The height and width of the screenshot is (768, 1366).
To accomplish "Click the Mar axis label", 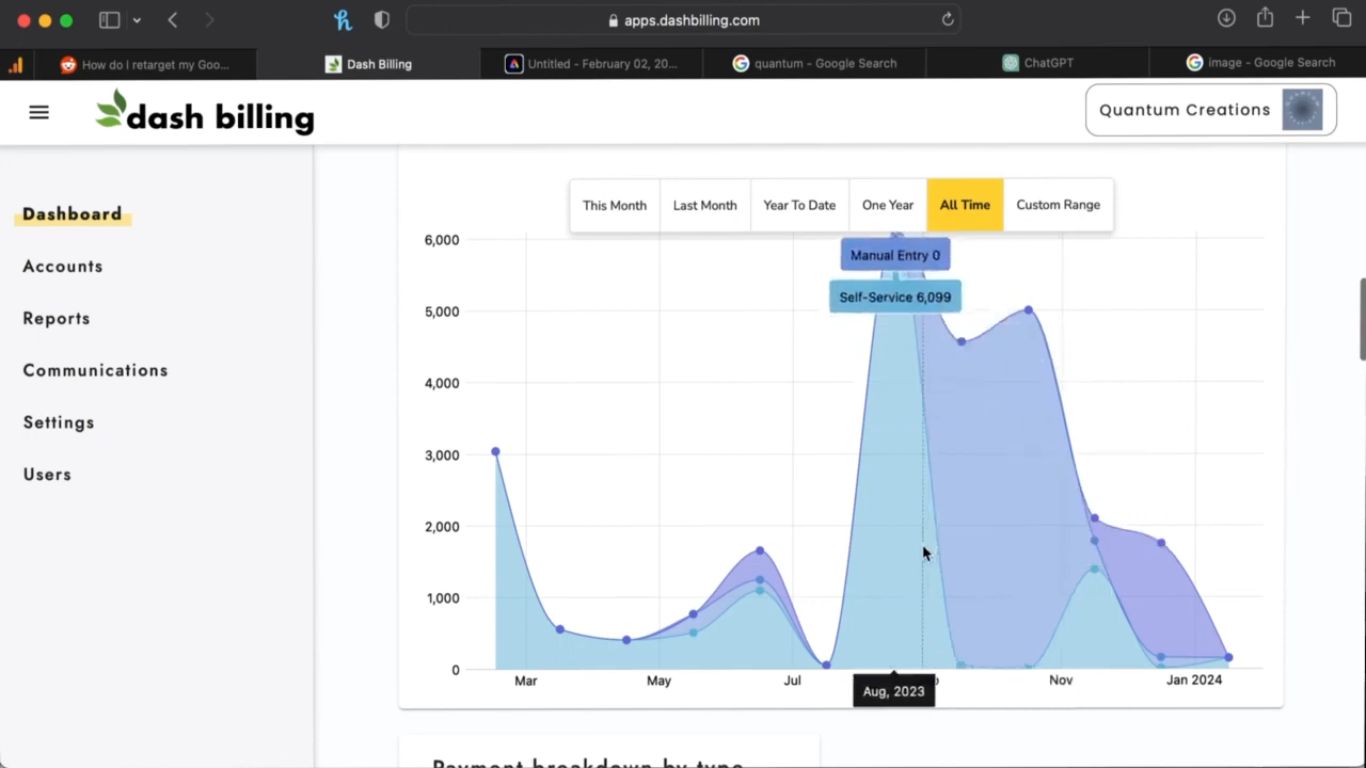I will click(526, 680).
